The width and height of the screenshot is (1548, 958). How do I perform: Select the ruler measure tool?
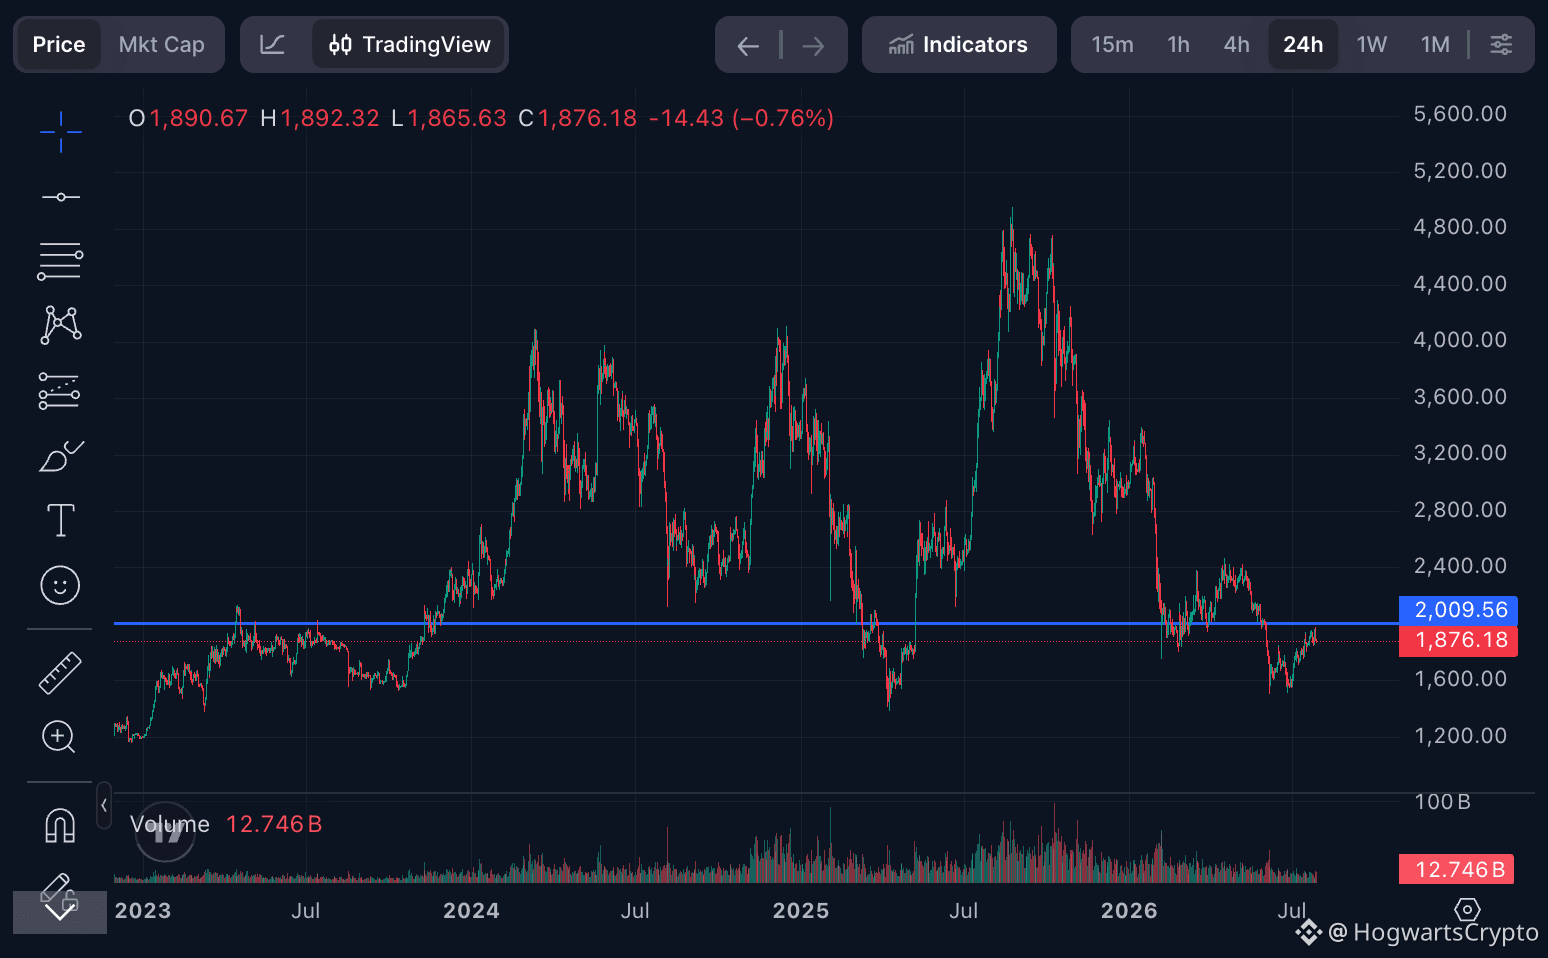[60, 673]
